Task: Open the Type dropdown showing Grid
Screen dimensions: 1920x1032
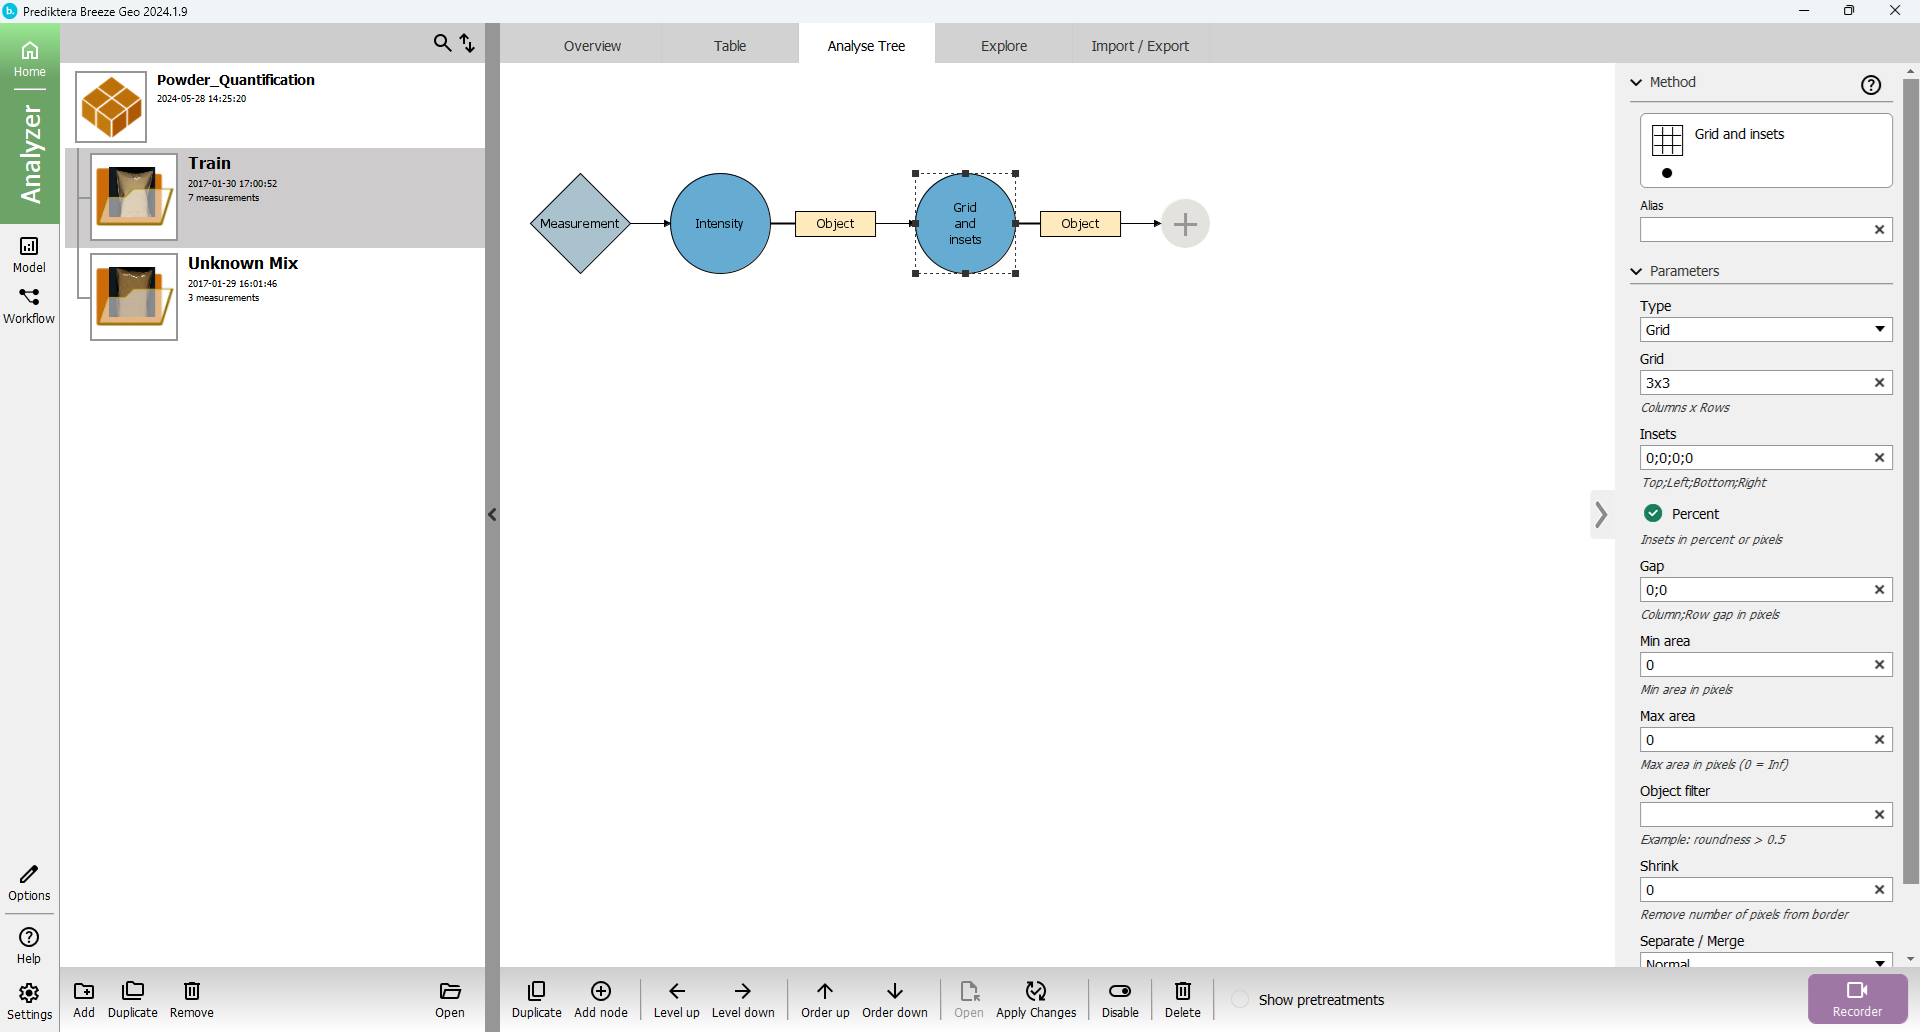Action: pyautogui.click(x=1765, y=330)
